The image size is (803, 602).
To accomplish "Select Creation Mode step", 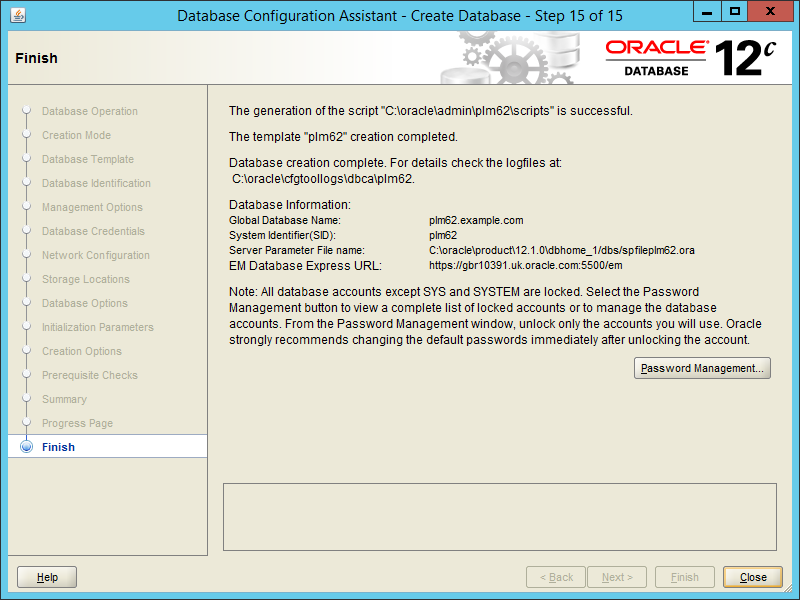I will point(76,135).
